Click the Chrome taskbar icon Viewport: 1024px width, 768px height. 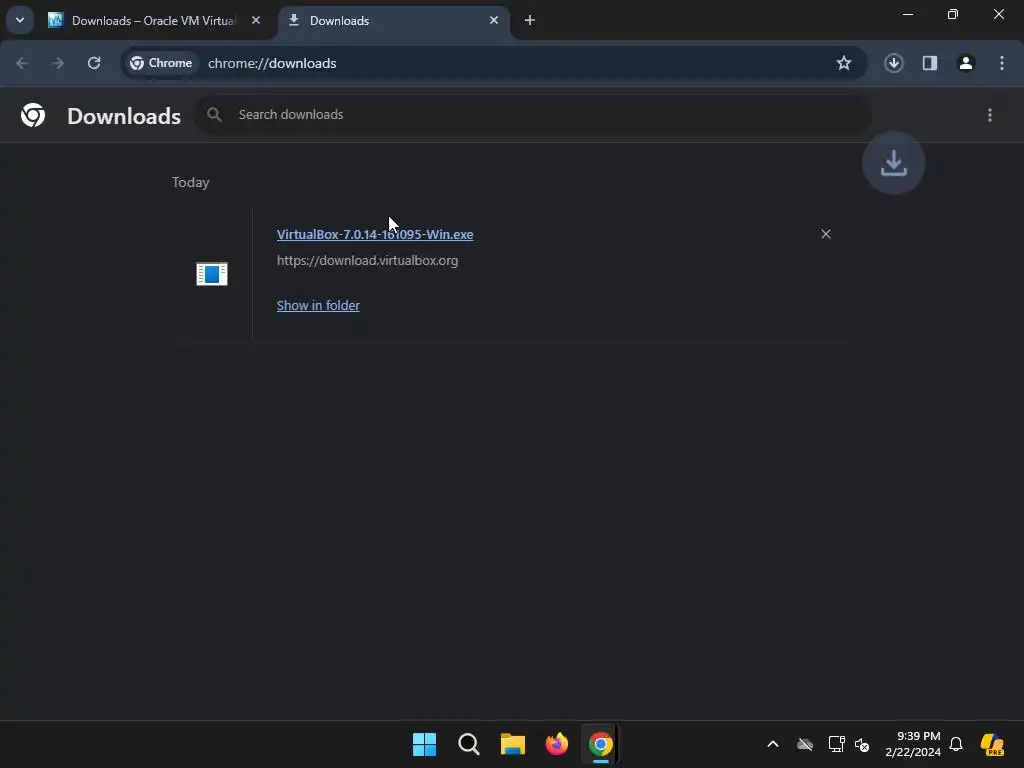[601, 744]
